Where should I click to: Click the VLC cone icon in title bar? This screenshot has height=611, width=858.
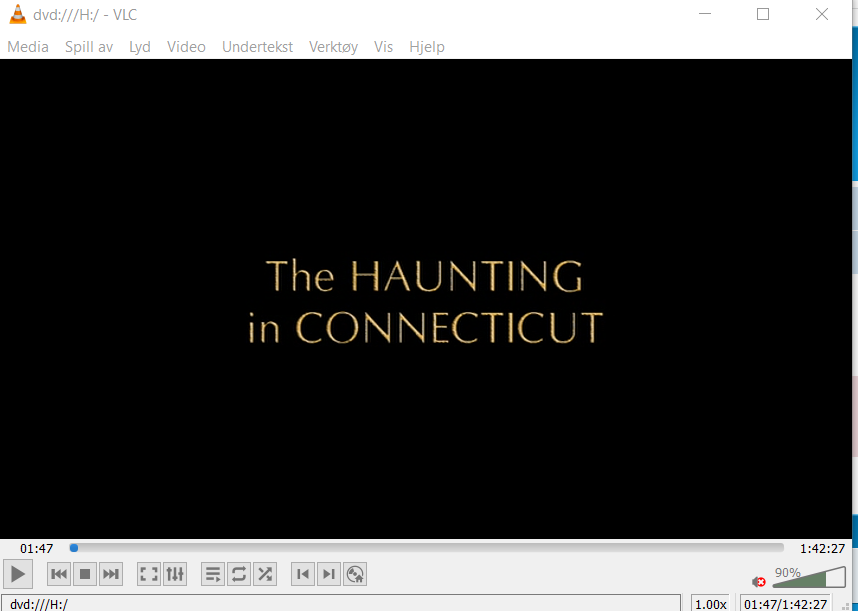18,15
